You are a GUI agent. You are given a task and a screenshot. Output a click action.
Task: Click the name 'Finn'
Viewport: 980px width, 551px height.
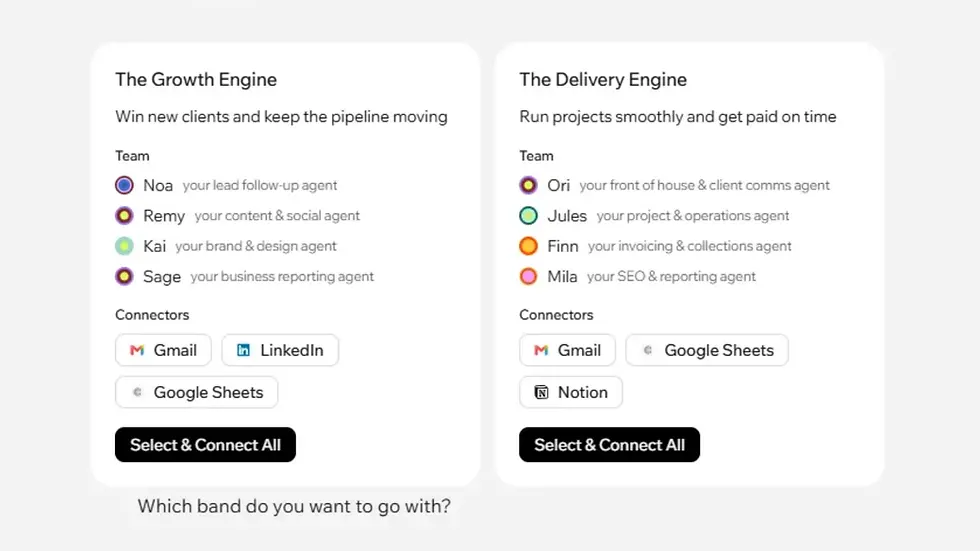pyautogui.click(x=562, y=246)
